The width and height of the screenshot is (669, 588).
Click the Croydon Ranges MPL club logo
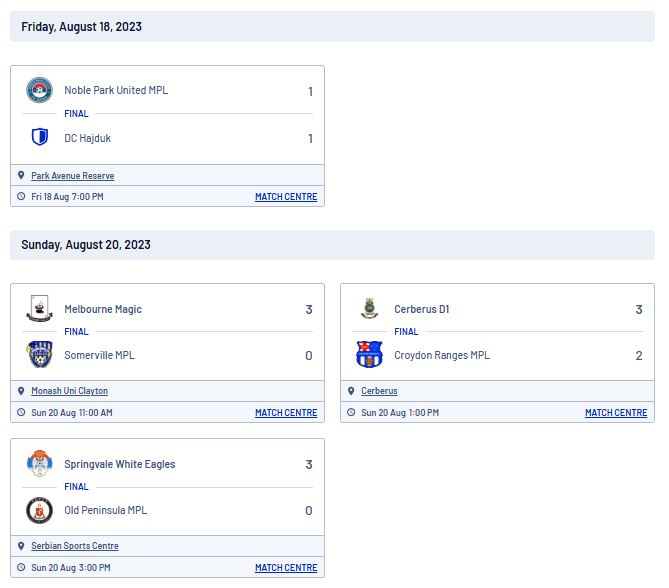(x=369, y=354)
